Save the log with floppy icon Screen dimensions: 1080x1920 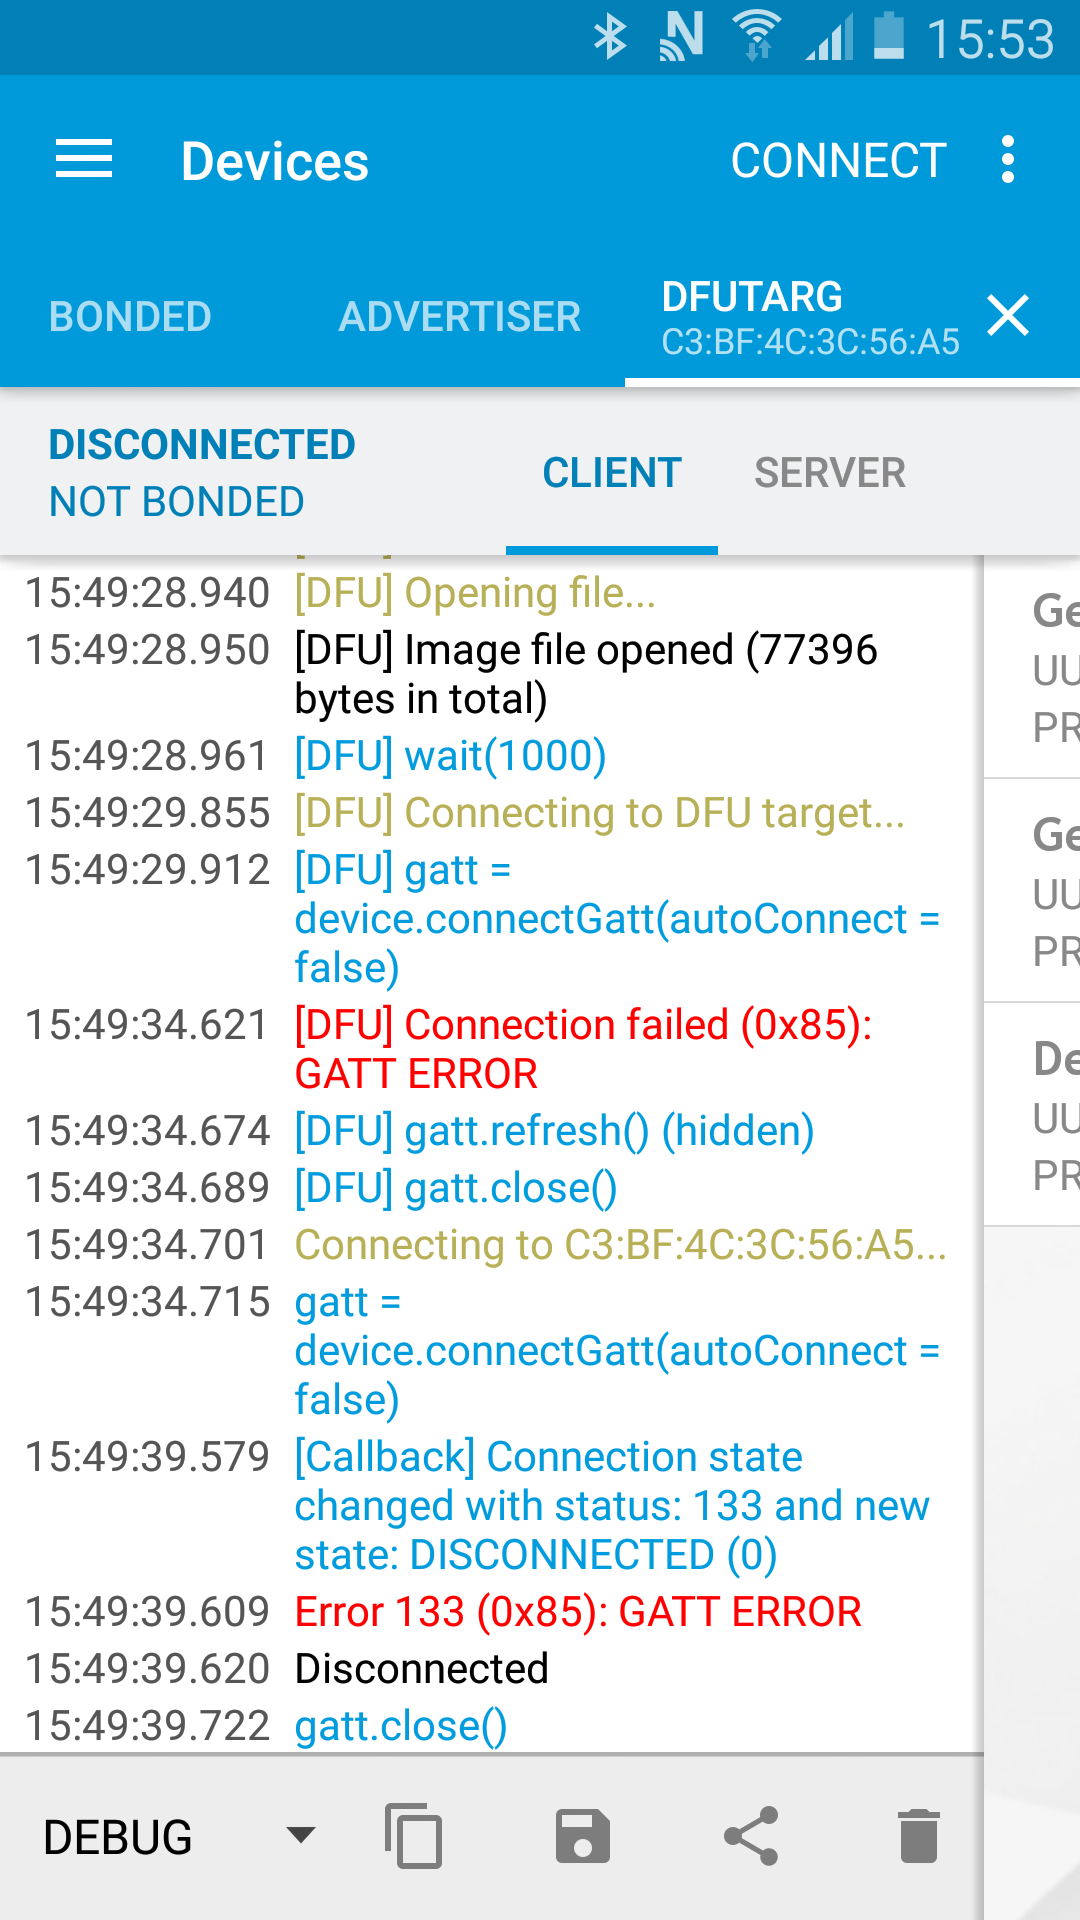pyautogui.click(x=583, y=1836)
